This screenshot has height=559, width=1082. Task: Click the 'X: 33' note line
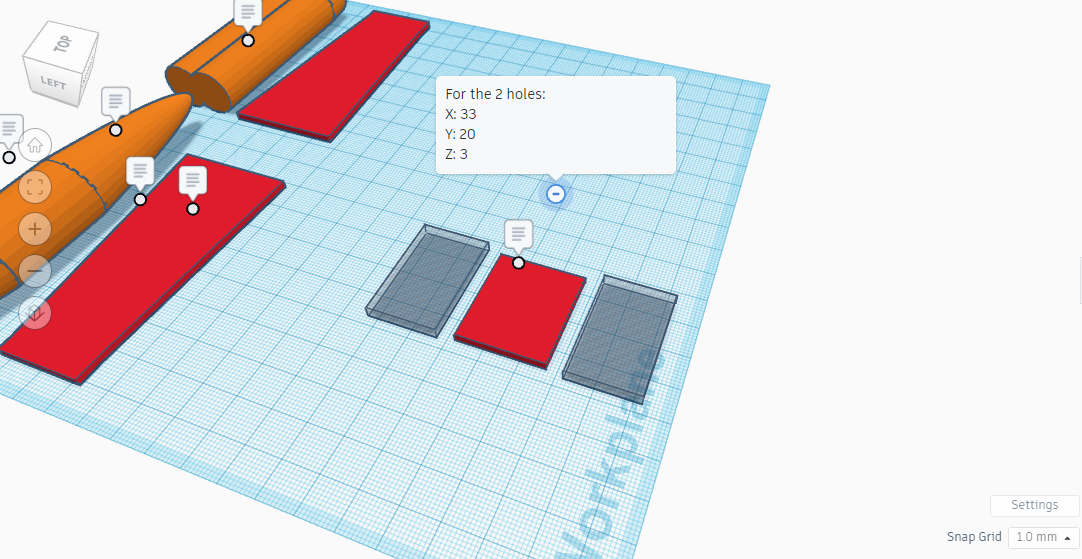(x=461, y=115)
